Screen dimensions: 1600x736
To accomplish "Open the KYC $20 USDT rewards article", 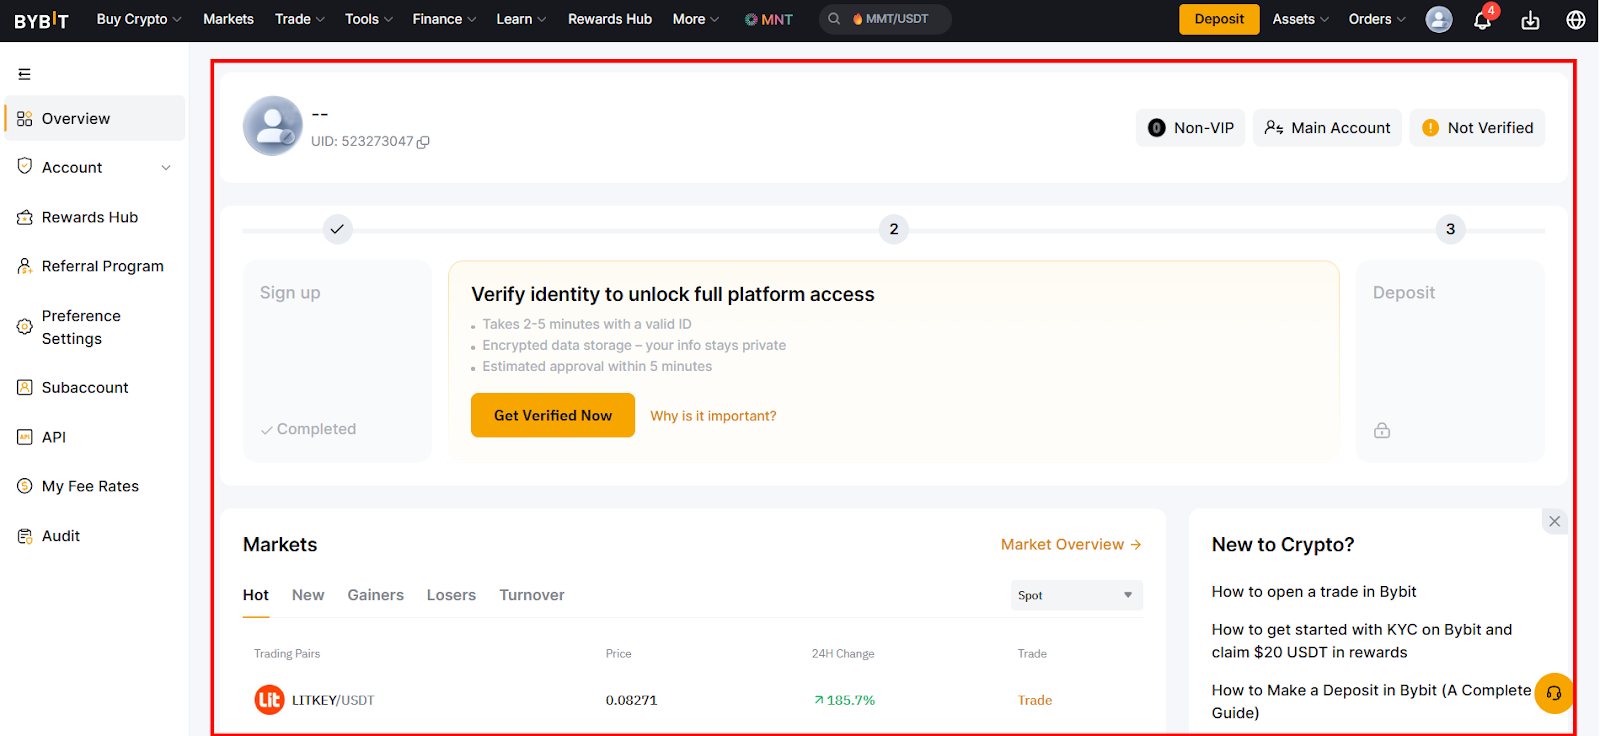I will pyautogui.click(x=1362, y=641).
